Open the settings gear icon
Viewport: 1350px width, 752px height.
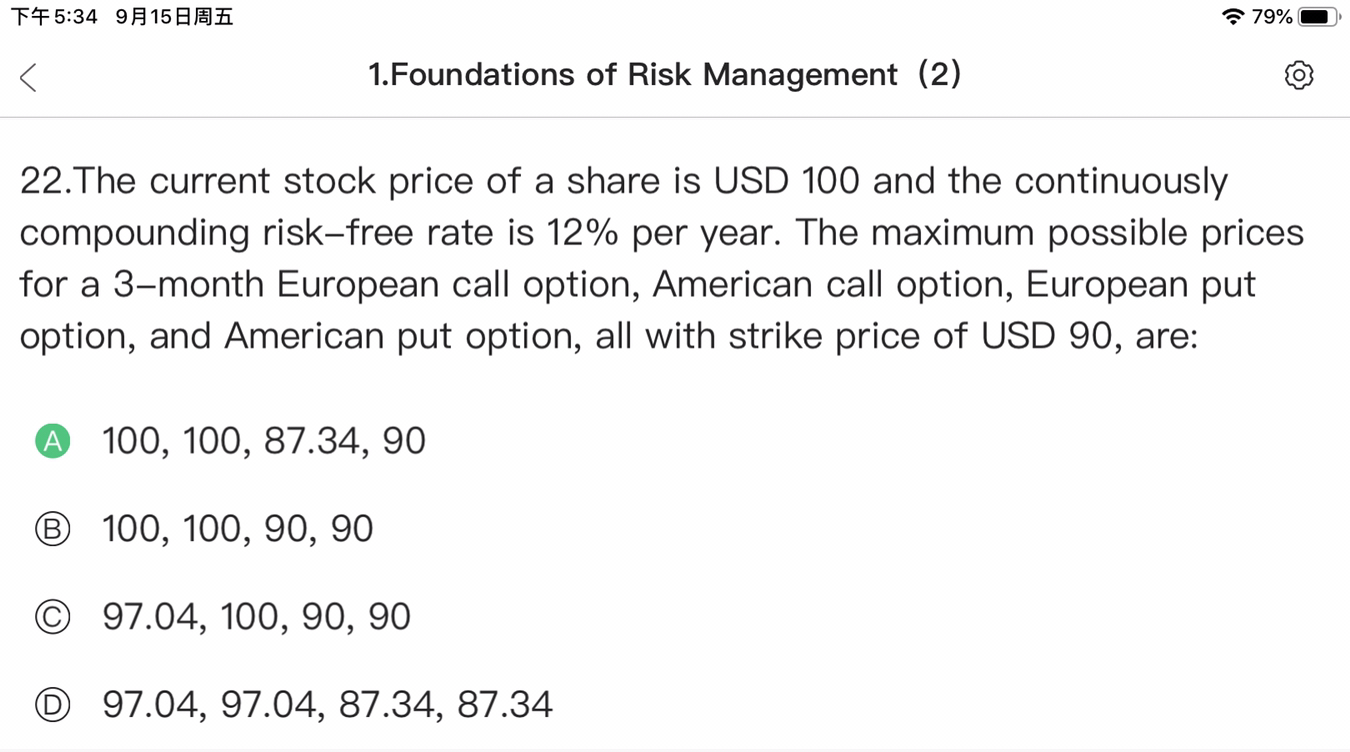tap(1298, 75)
